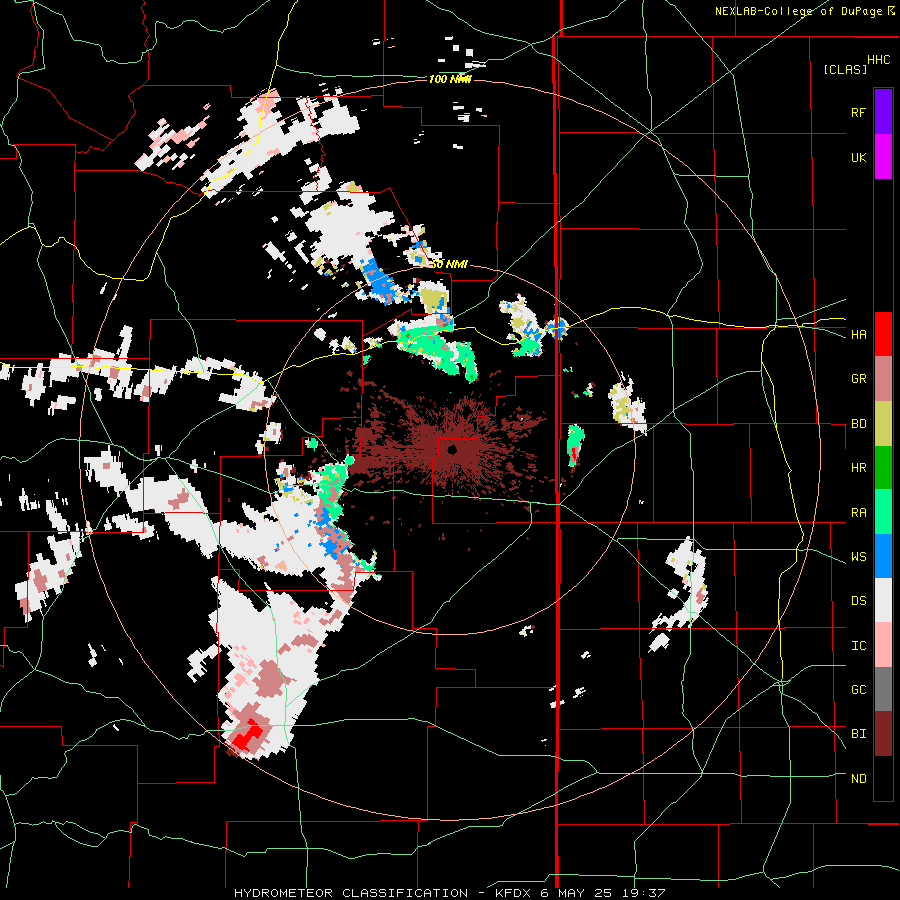Click the RA bright green legend swatch
The image size is (900, 900).
pyautogui.click(x=883, y=512)
